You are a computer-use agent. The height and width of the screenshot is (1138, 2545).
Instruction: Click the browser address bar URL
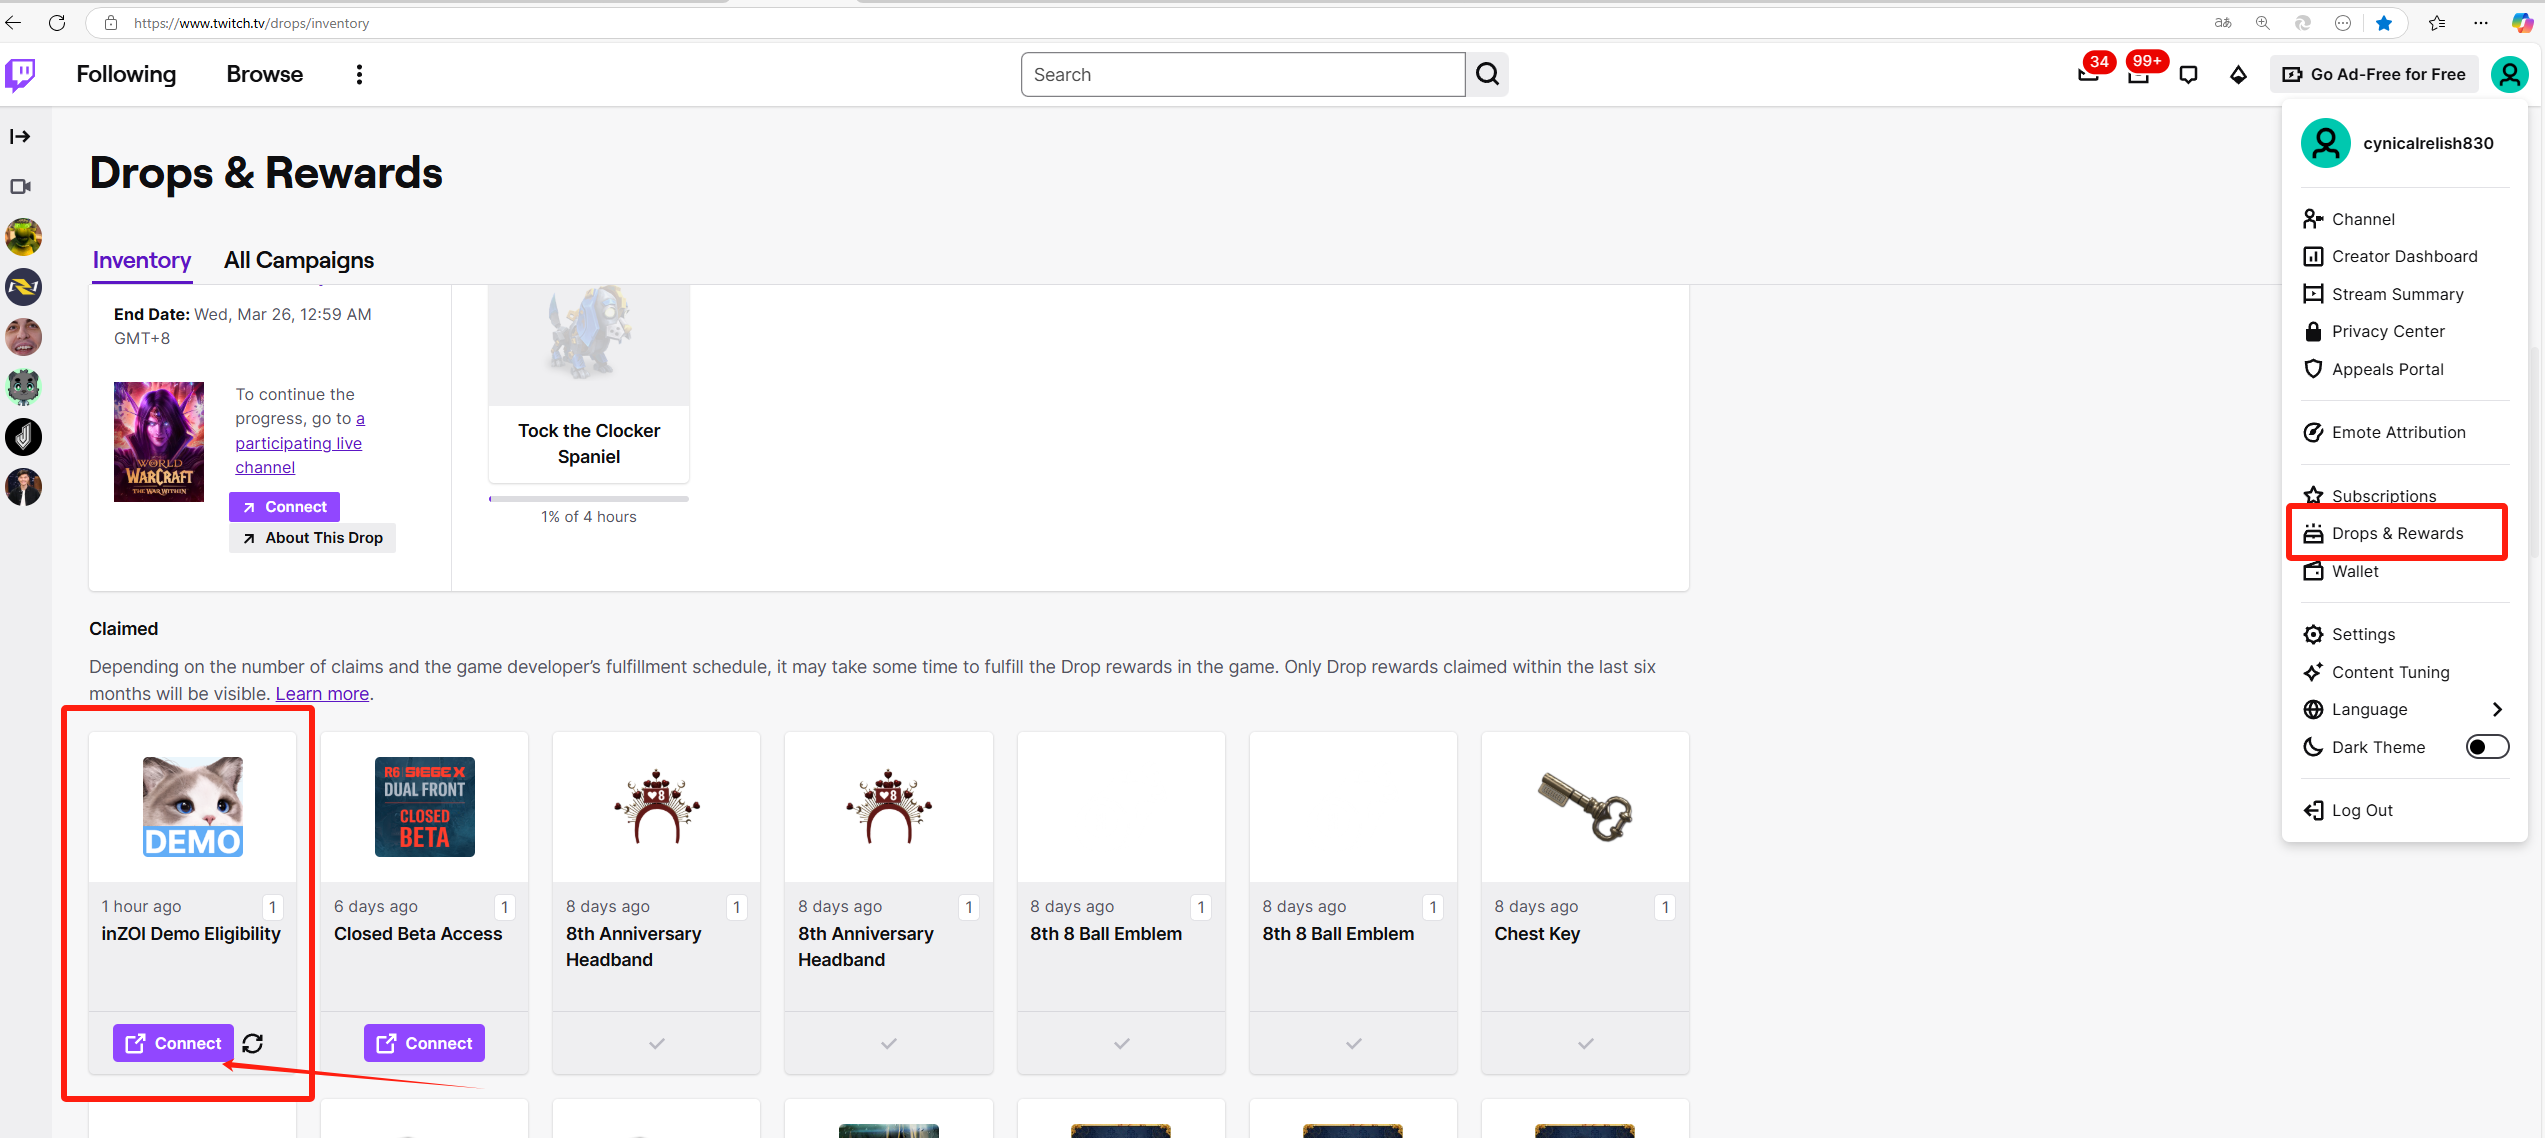(252, 23)
